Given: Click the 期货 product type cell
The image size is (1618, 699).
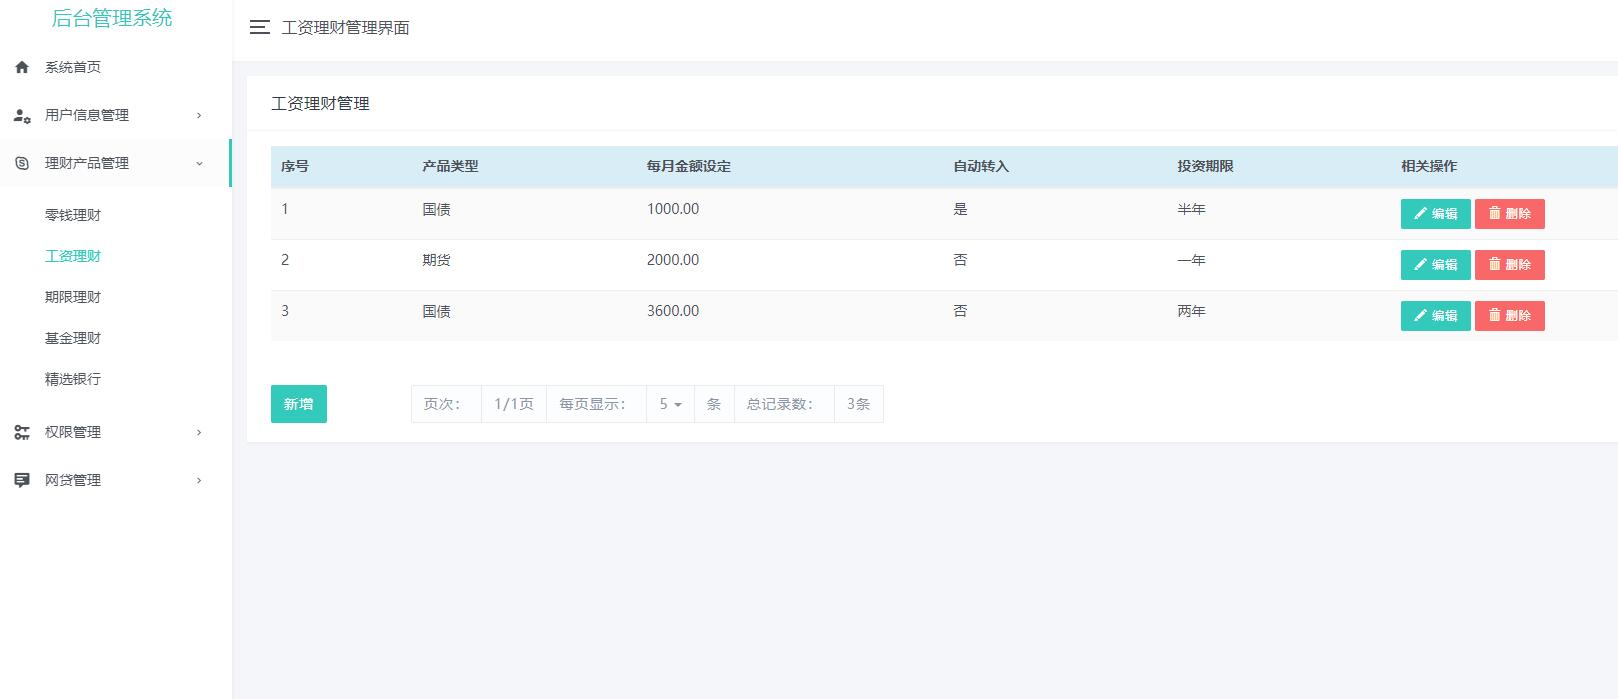Looking at the screenshot, I should point(436,260).
